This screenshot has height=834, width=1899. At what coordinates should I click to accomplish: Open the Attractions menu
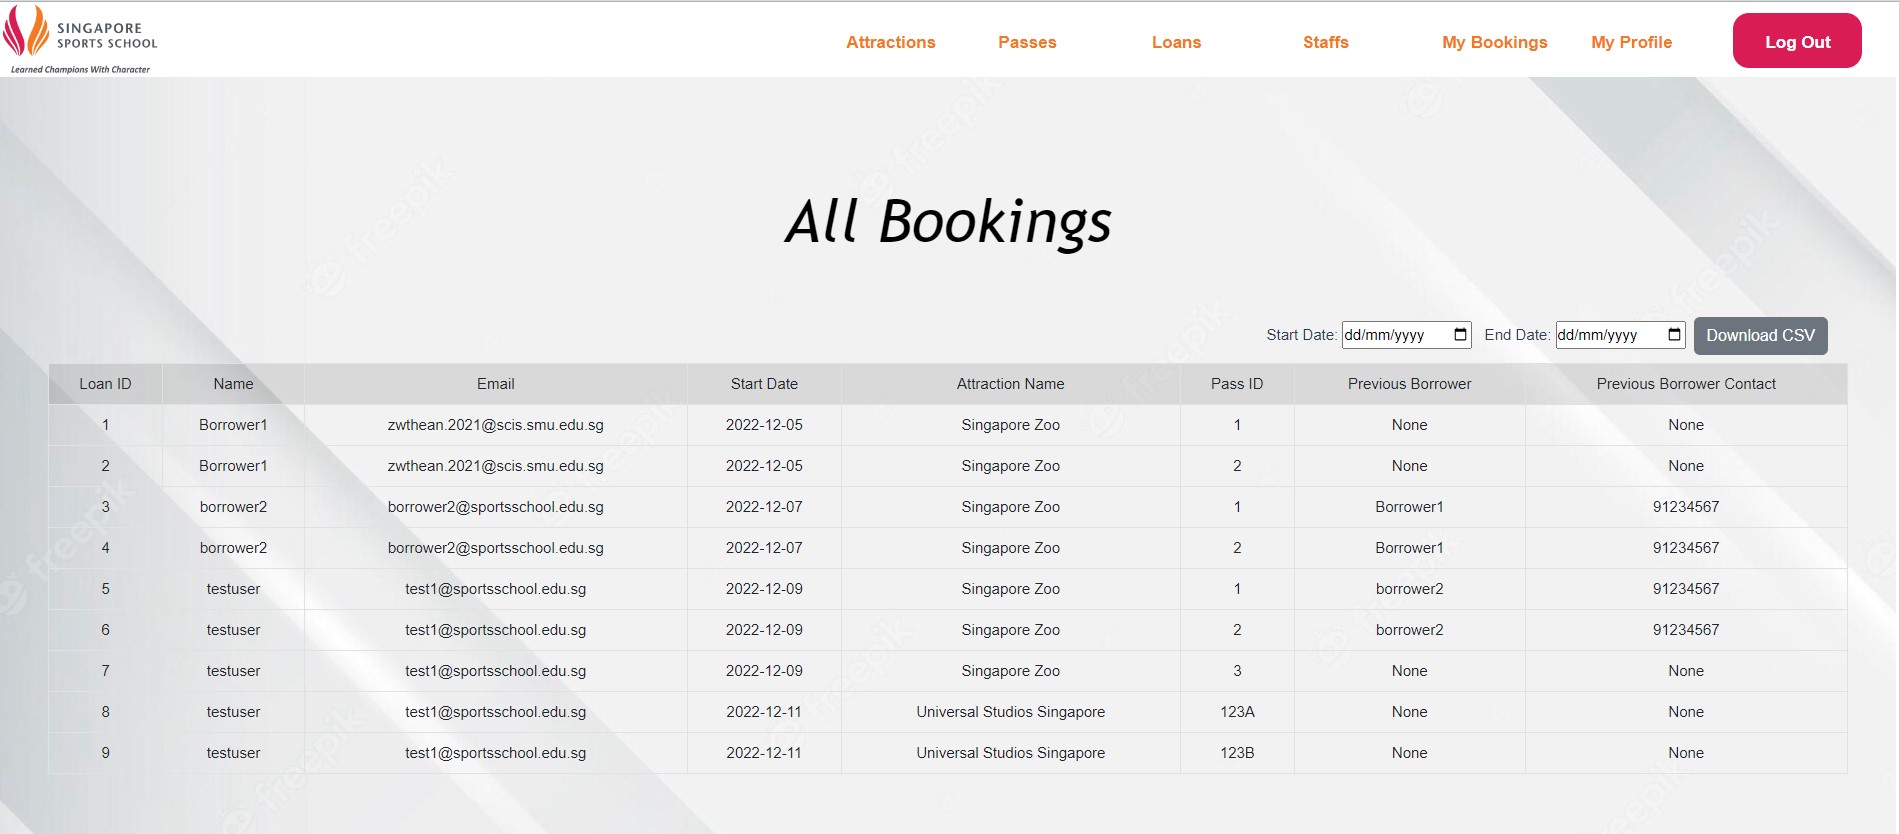[890, 42]
